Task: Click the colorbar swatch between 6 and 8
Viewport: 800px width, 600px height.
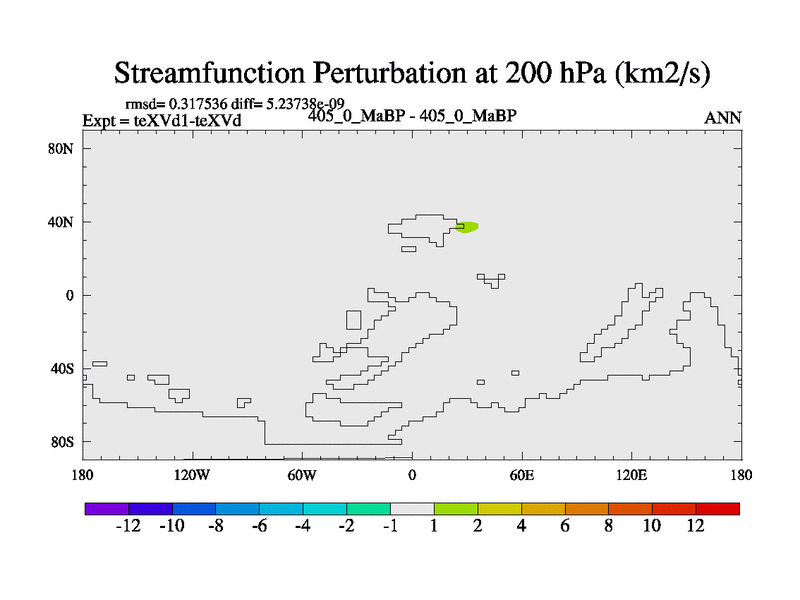Action: tap(587, 509)
